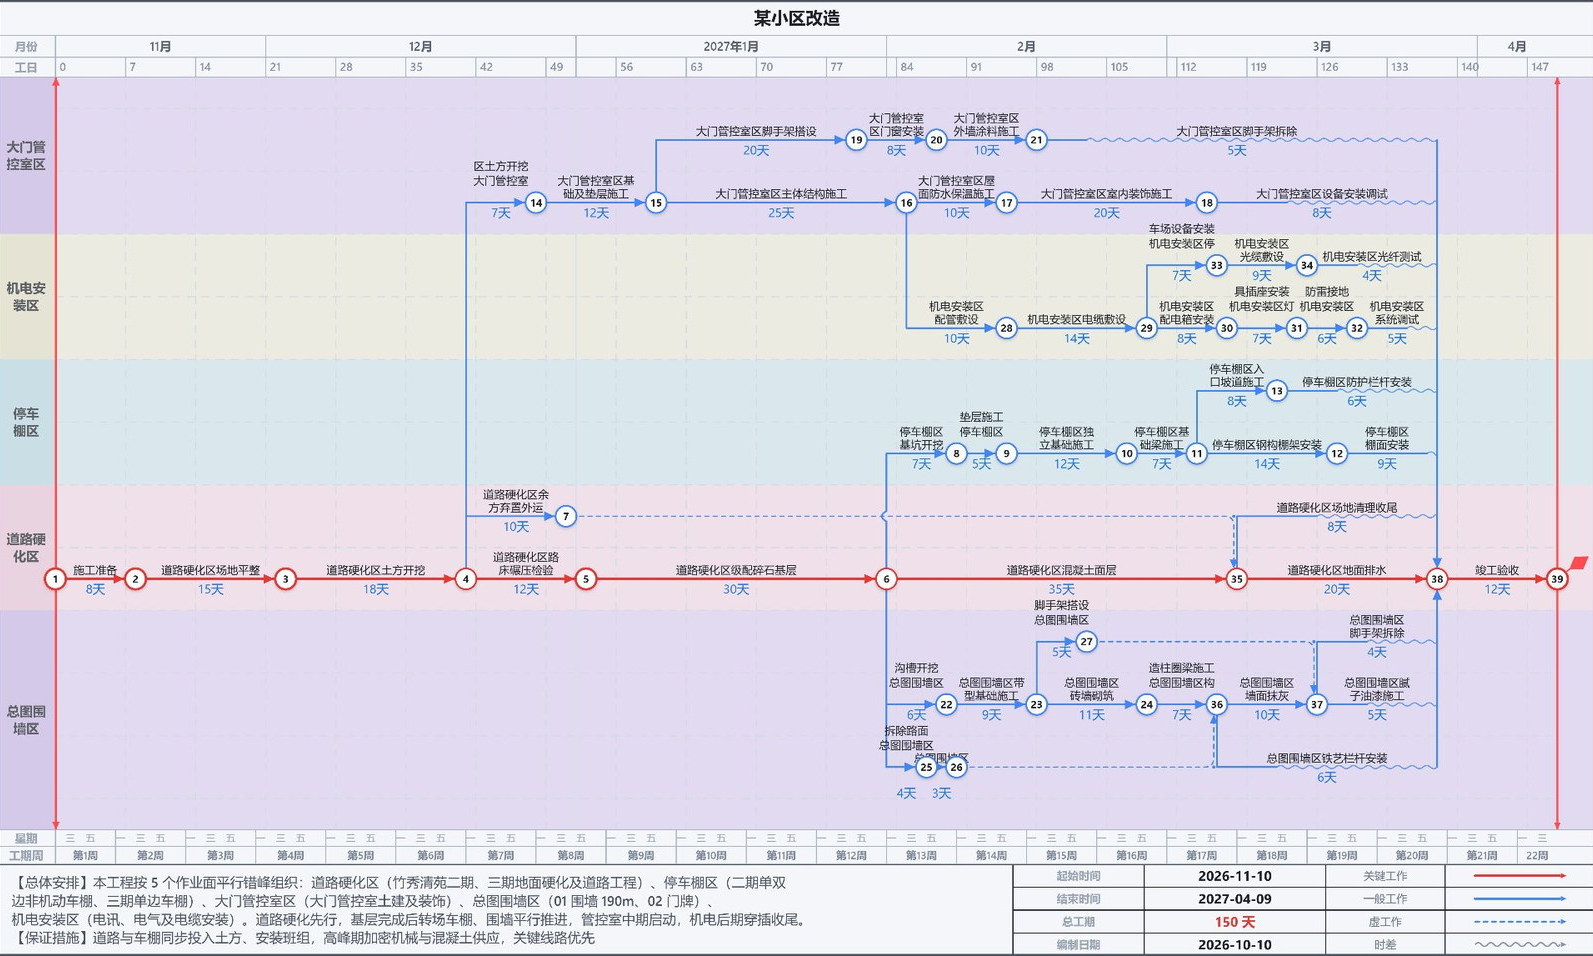Image resolution: width=1593 pixels, height=956 pixels.
Task: Select the 大门管控室区 row header
Action: coord(27,156)
